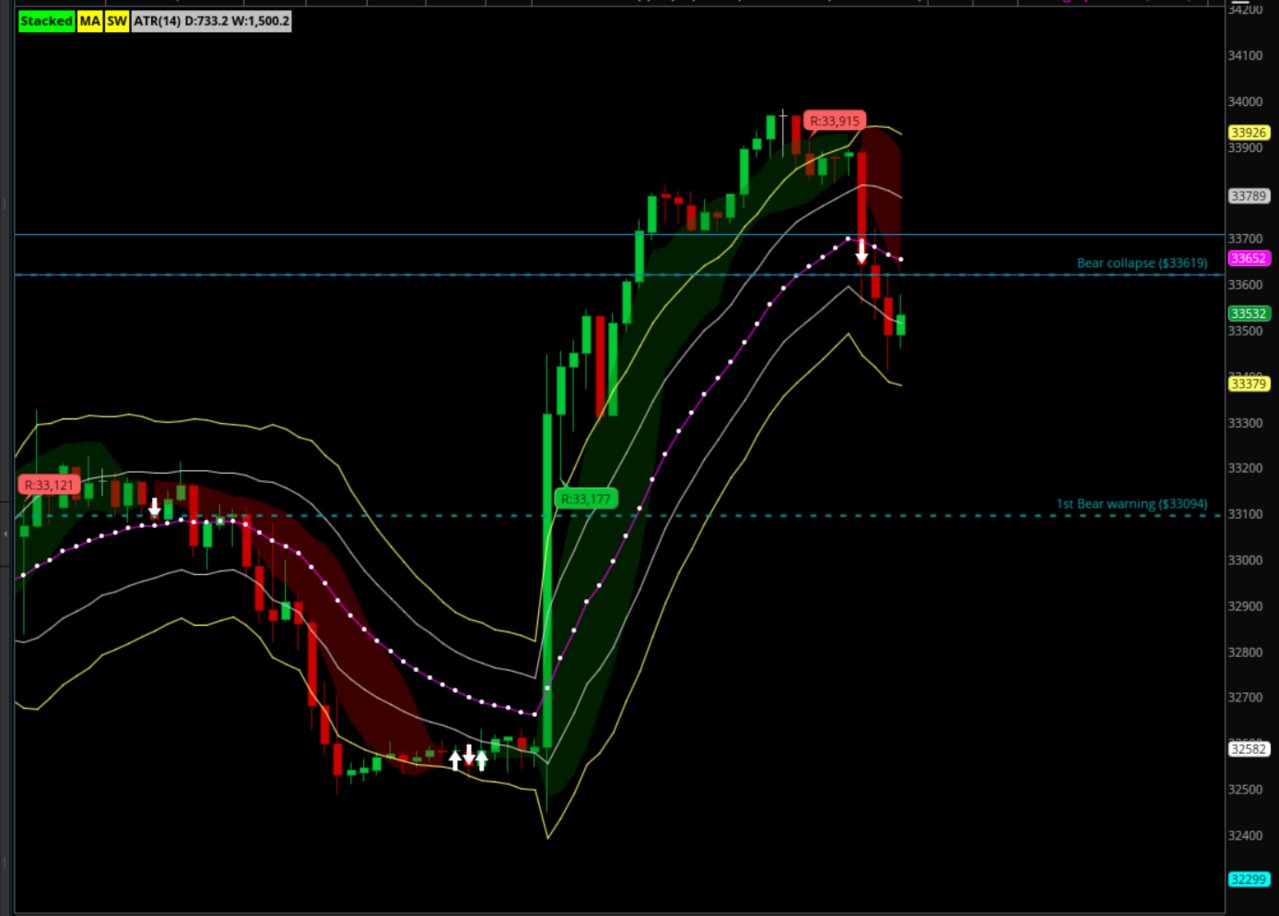Click the cyan 32299 price tag
Image resolution: width=1279 pixels, height=916 pixels.
pyautogui.click(x=1249, y=879)
